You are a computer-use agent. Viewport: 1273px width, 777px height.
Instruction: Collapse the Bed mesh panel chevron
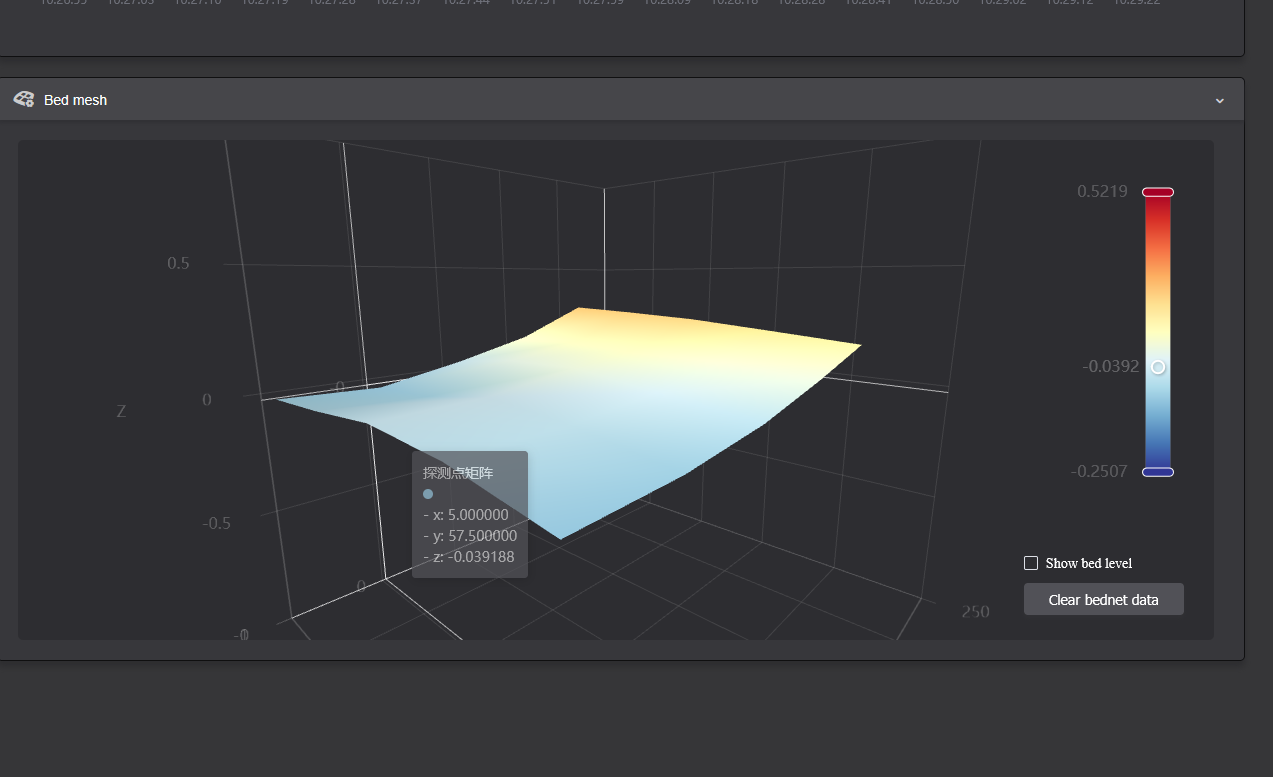coord(1219,100)
